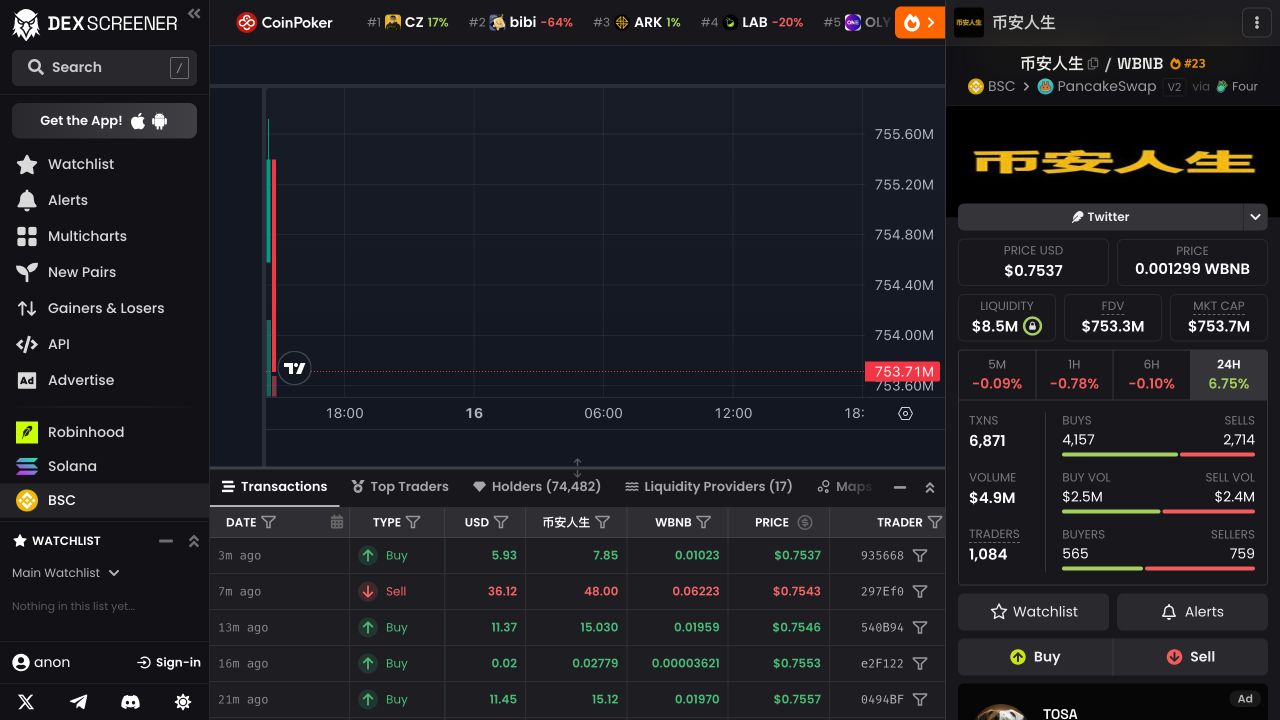1280x720 pixels.
Task: Expand transactions panel with up chevrons
Action: 929,487
